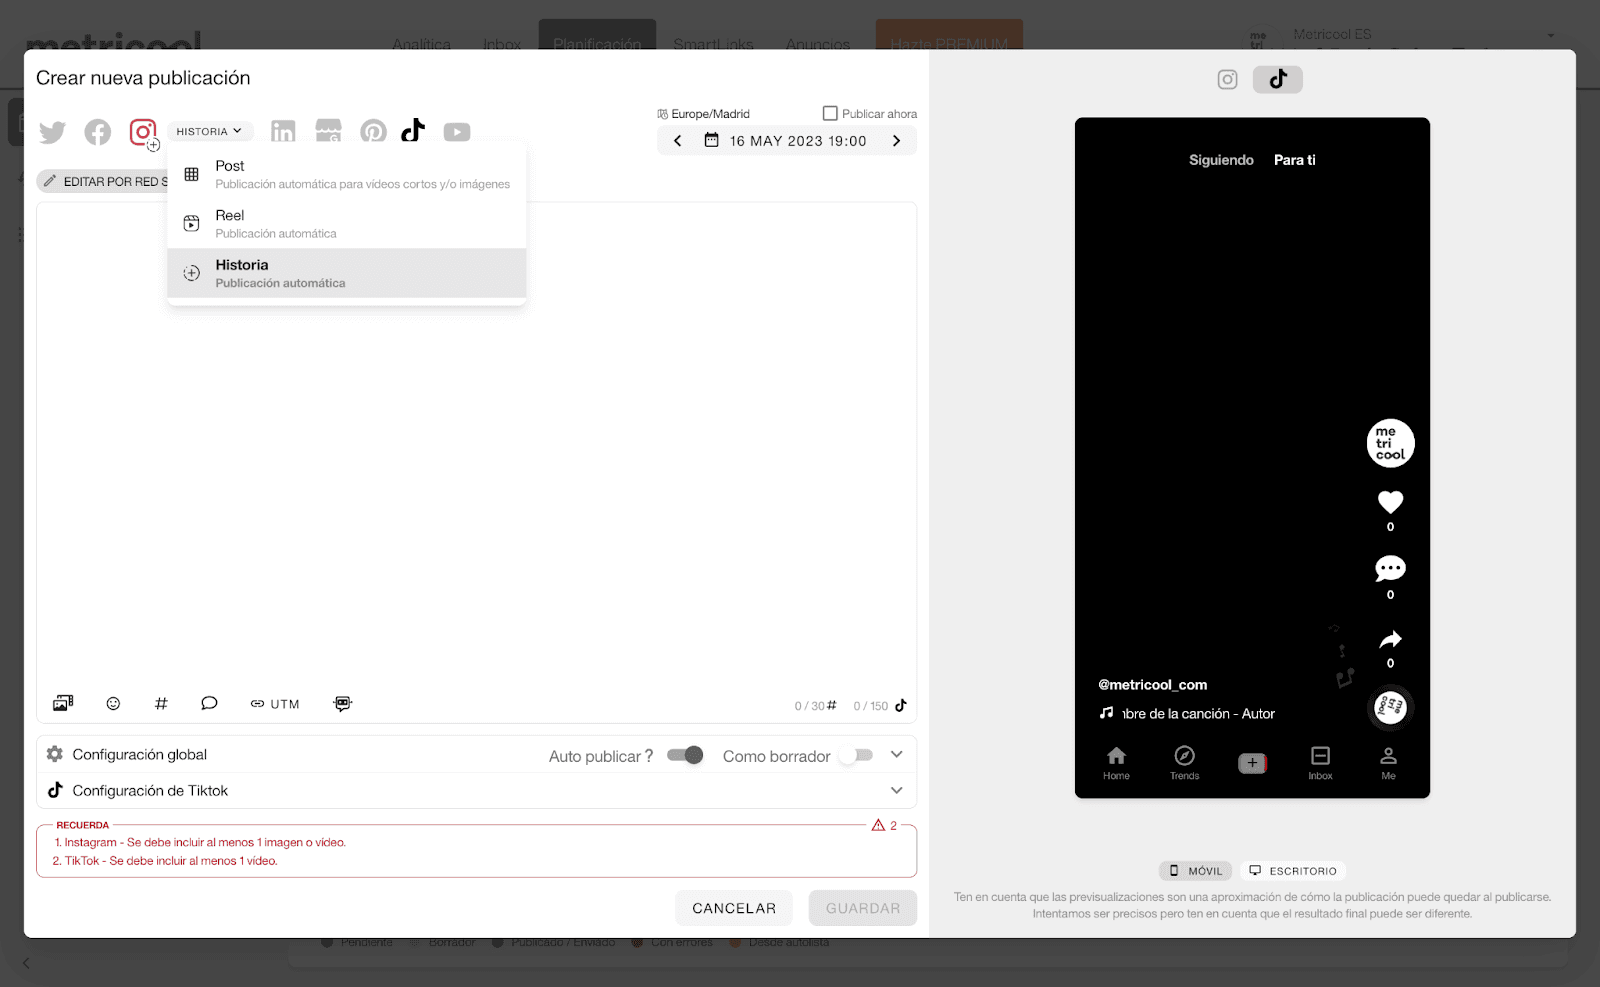The height and width of the screenshot is (987, 1600).
Task: Select the Pinterest network icon
Action: coord(373,132)
